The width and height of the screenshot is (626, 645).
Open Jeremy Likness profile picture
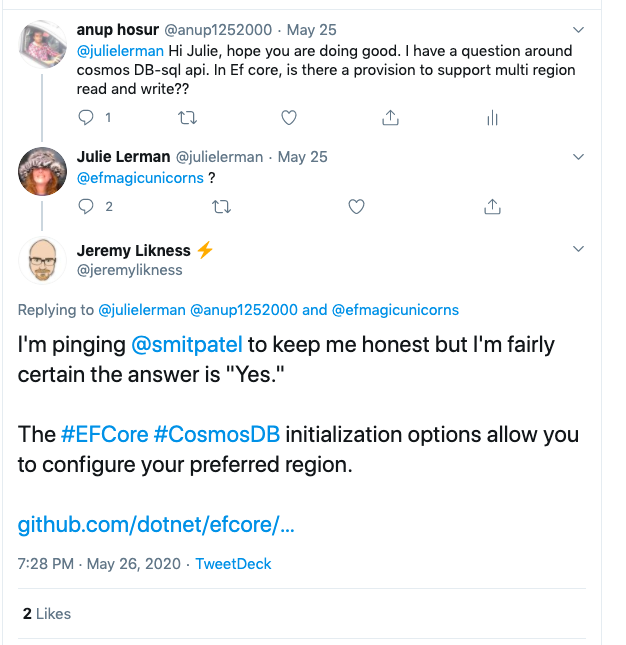tap(42, 261)
